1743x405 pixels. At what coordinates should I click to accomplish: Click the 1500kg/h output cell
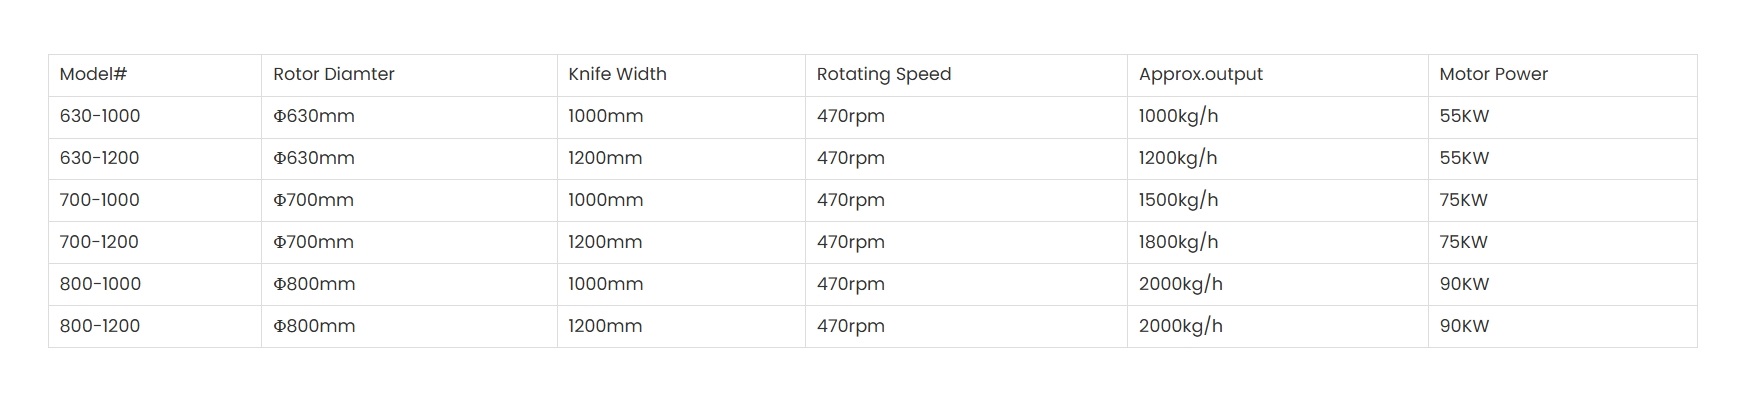pos(1278,201)
